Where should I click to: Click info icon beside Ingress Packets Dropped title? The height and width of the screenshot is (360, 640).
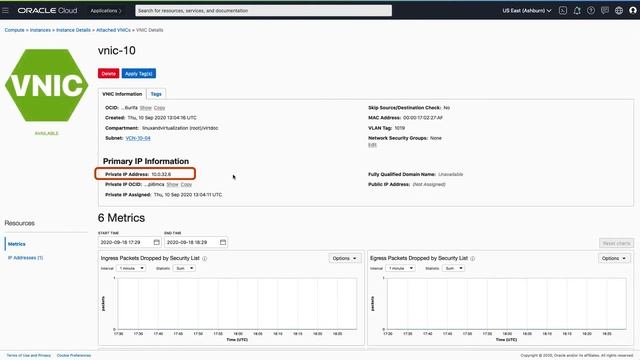coord(204,258)
